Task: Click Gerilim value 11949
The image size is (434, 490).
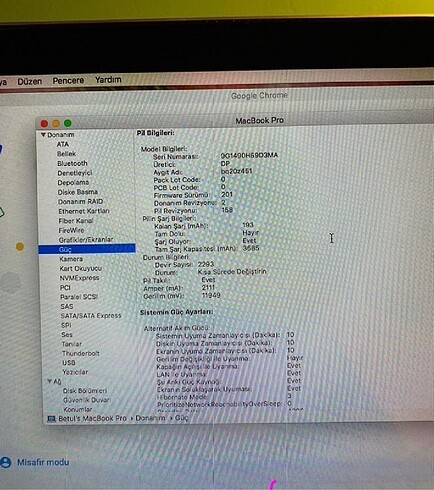Action: click(211, 295)
